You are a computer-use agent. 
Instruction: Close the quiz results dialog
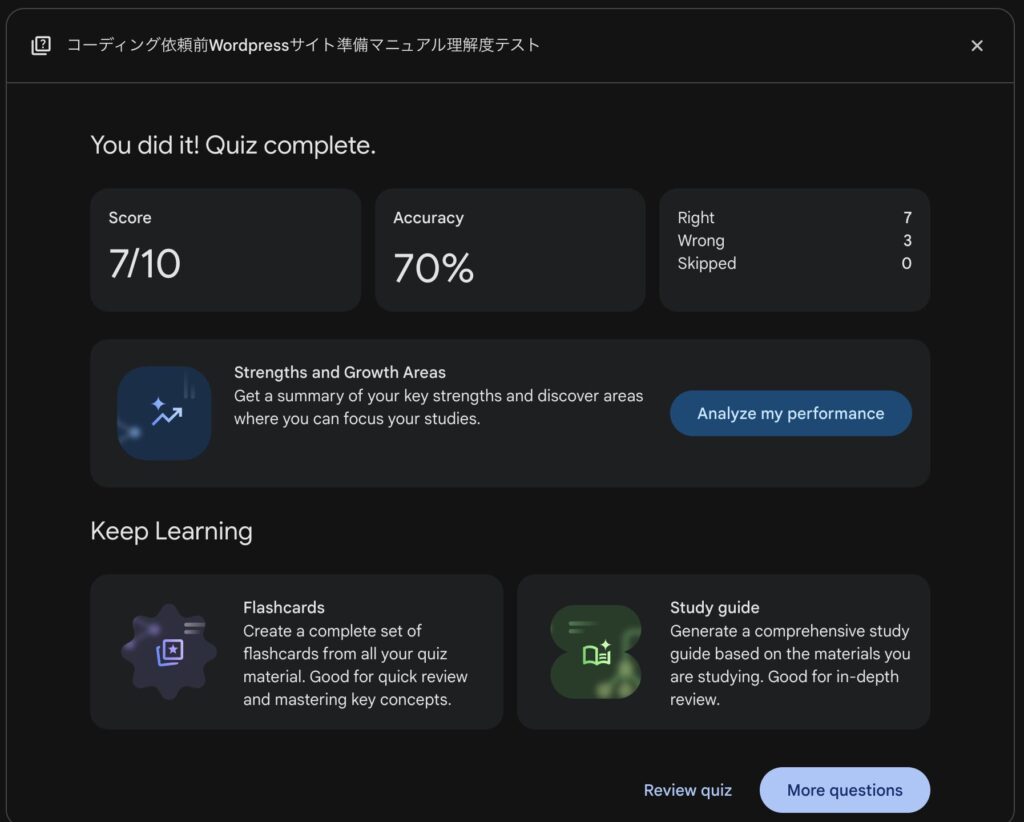977,45
